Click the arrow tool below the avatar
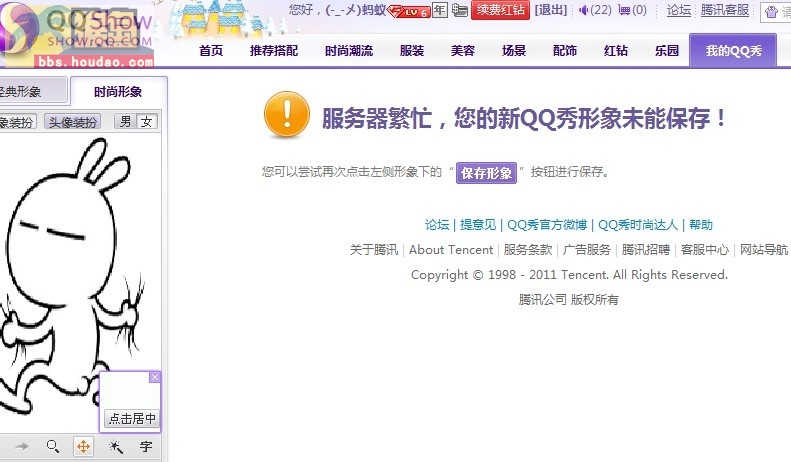The height and width of the screenshot is (462, 791). pyautogui.click(x=22, y=446)
